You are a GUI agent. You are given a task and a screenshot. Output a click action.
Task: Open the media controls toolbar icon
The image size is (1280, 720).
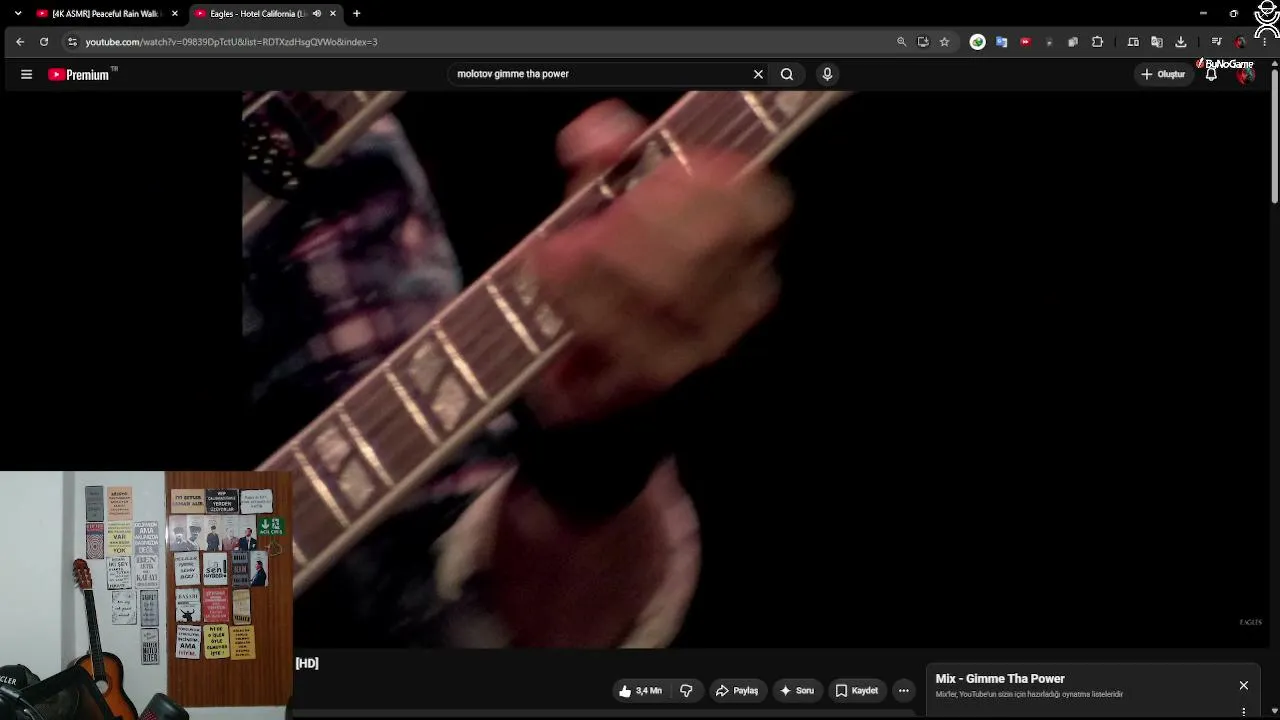1216,42
